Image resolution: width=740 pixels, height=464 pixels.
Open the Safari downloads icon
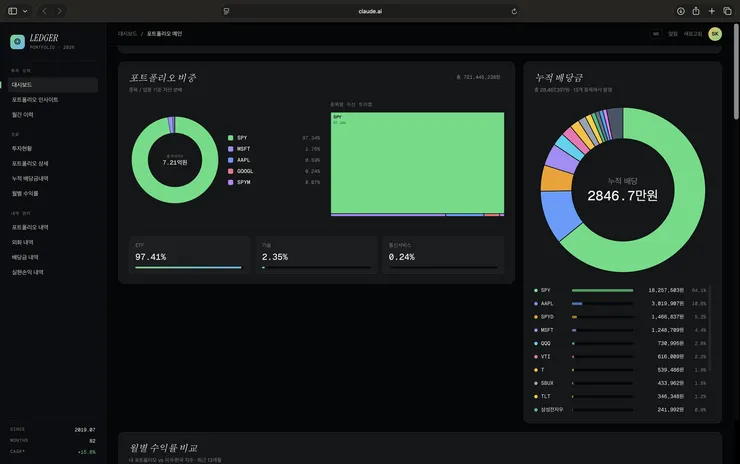tap(681, 11)
